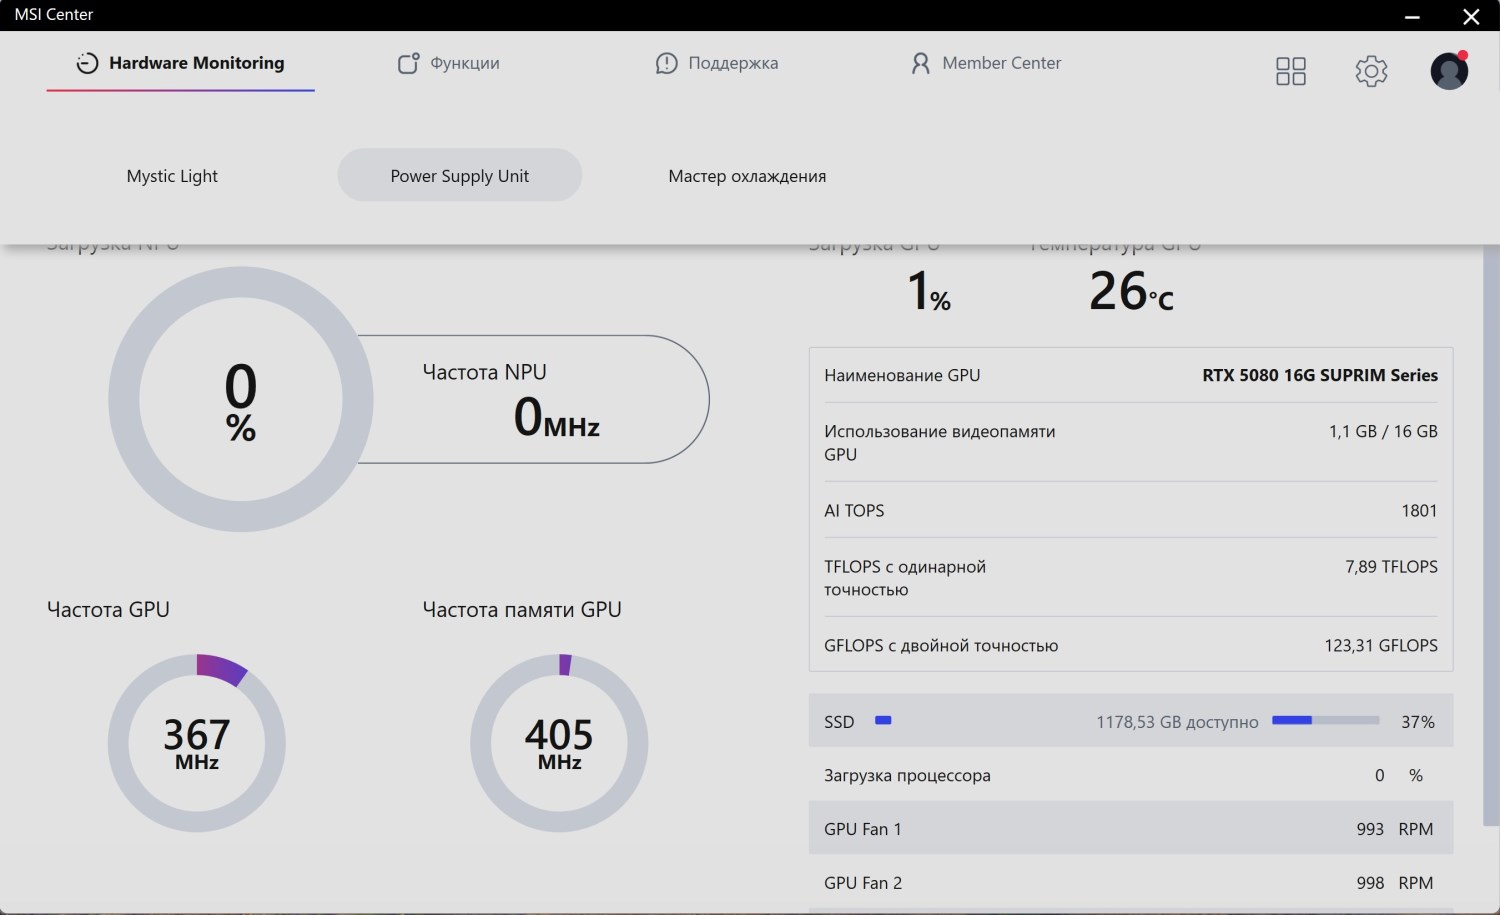
Task: Click the Поддержка speech bubble icon
Action: (666, 63)
